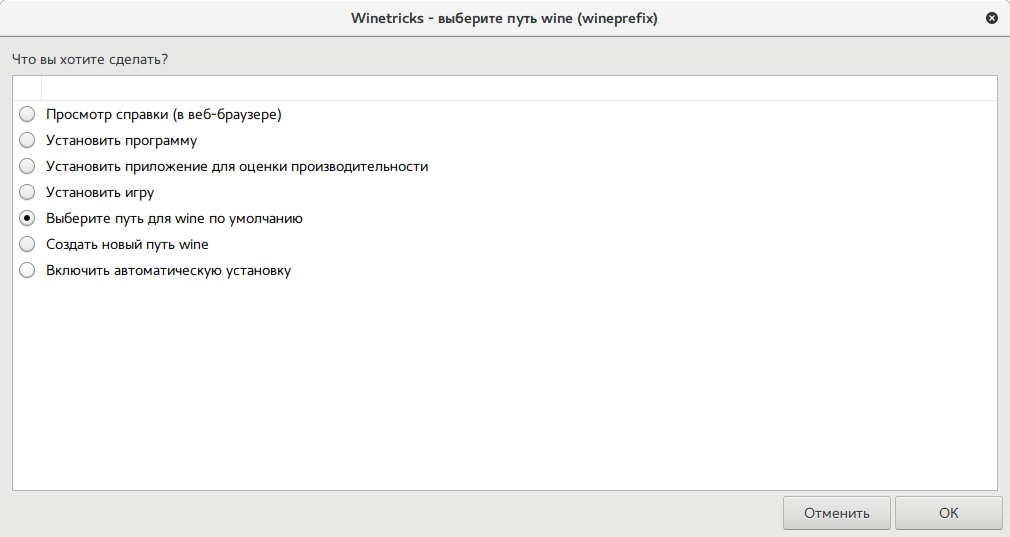The width and height of the screenshot is (1010, 537).
Task: Click the text 'Установить программу'
Action: pos(122,140)
